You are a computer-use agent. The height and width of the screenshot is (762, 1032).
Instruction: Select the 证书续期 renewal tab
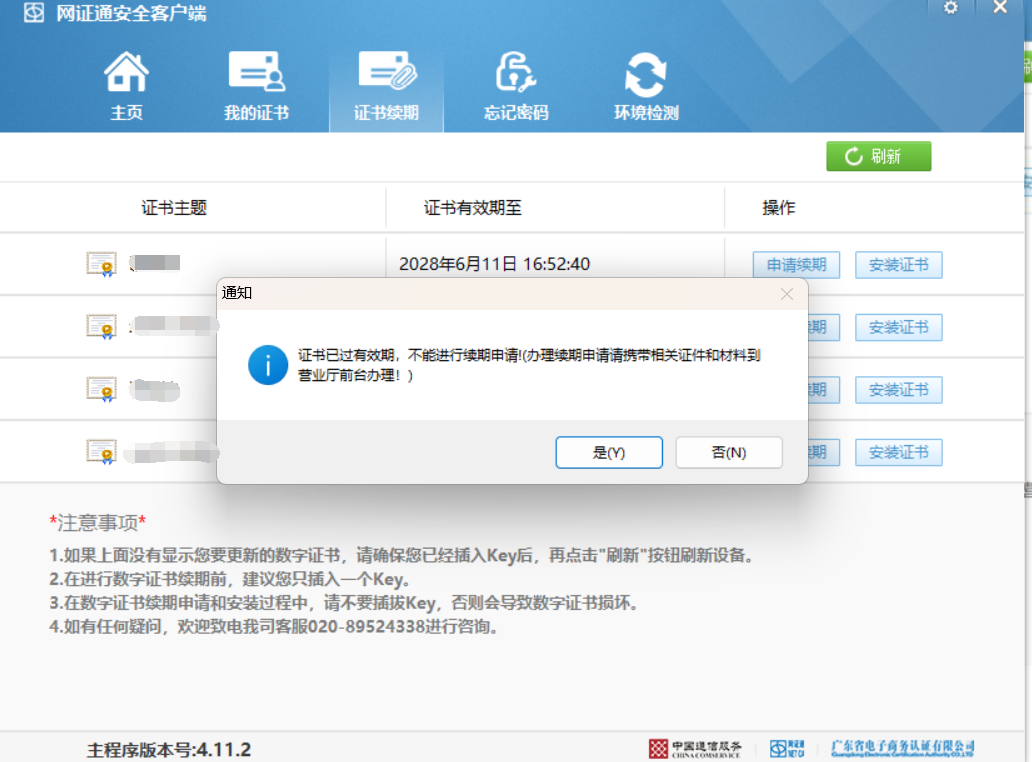(386, 86)
